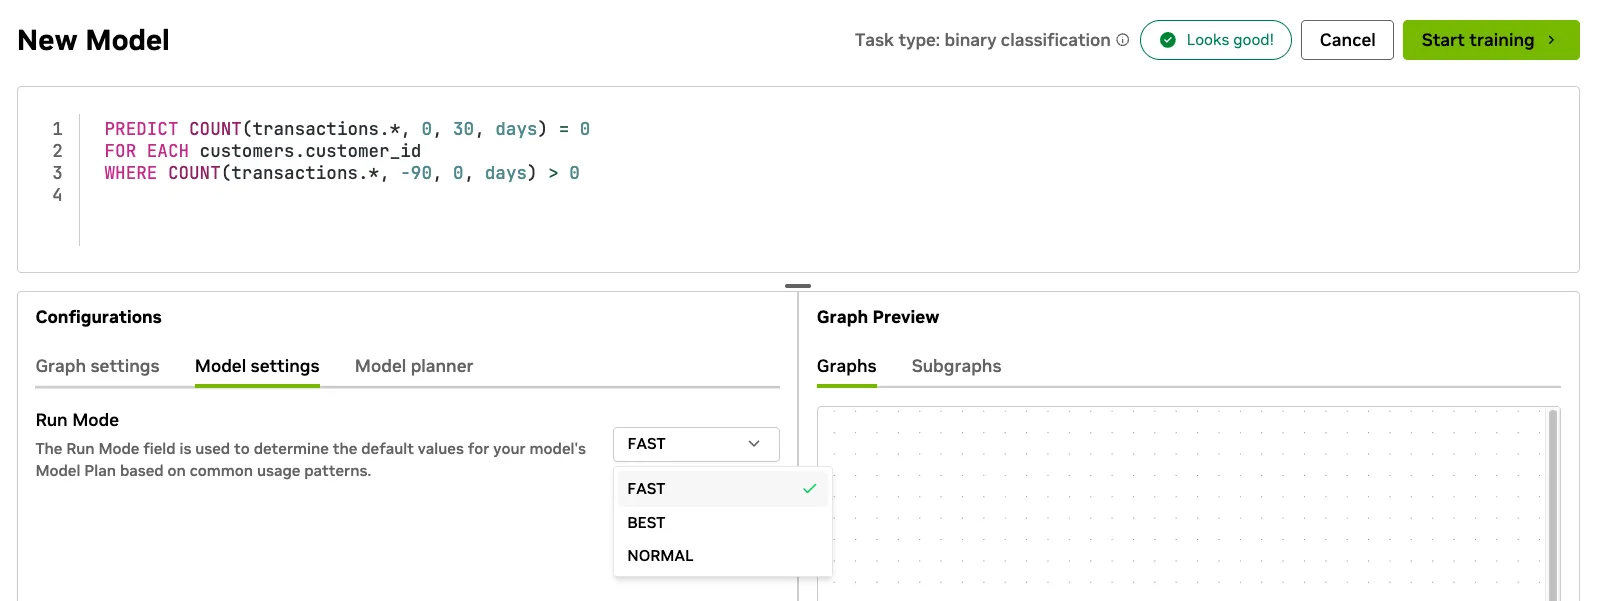Click the Task type: binary classification label
1597x601 pixels.
coord(983,40)
